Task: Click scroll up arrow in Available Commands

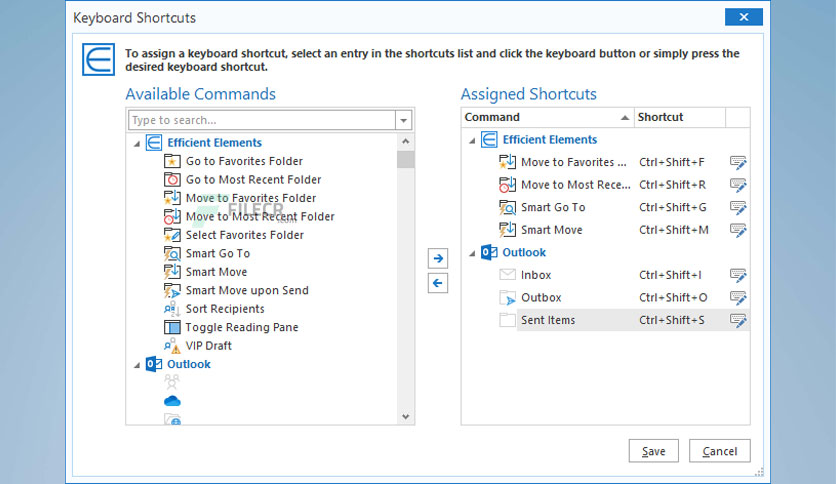Action: click(x=406, y=141)
